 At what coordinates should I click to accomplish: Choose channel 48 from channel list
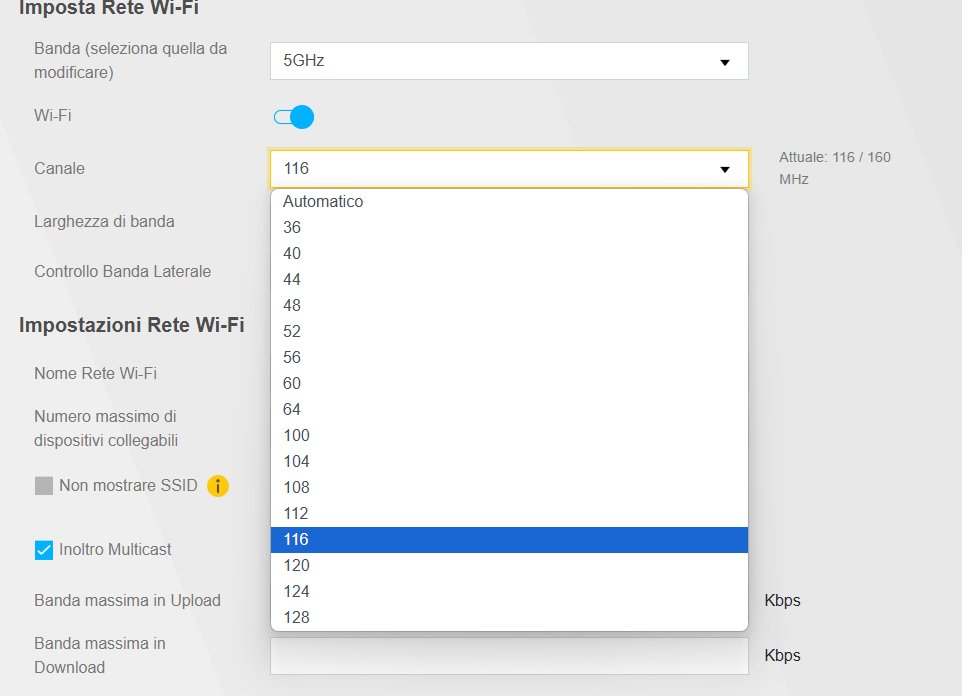(x=508, y=305)
